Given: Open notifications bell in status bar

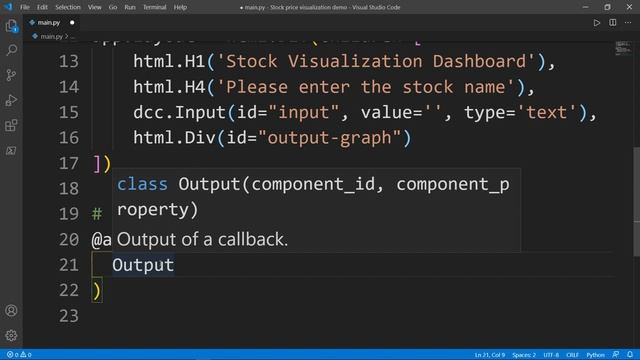Looking at the screenshot, I should (630, 355).
